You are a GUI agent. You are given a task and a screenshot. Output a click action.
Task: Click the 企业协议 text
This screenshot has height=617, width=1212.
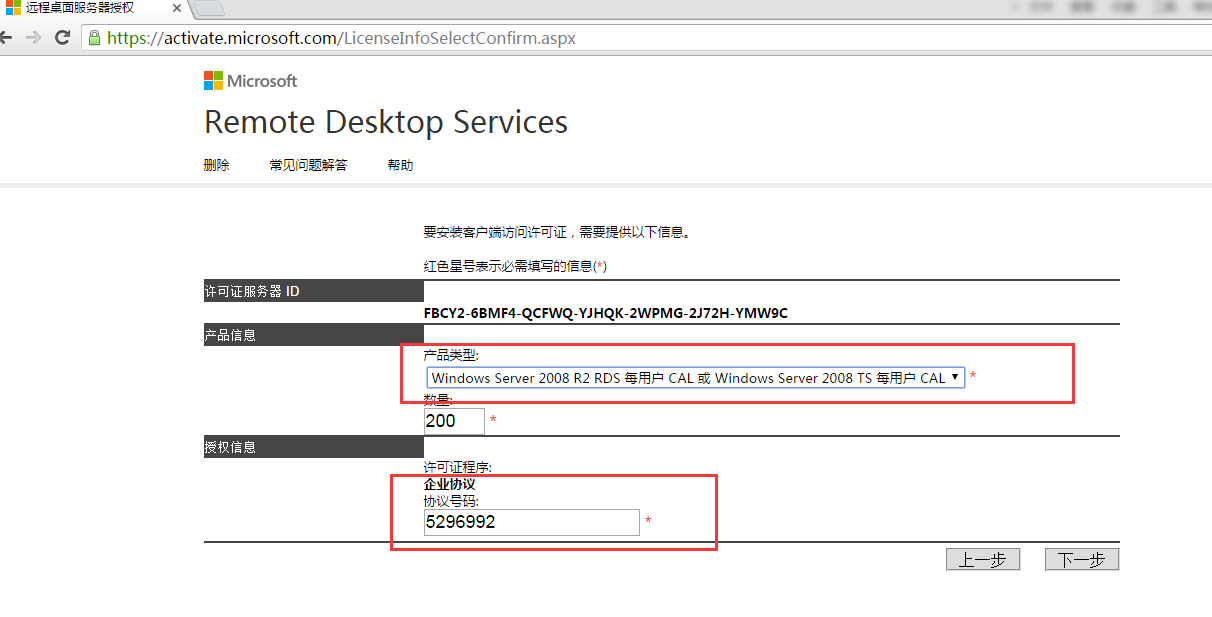[x=450, y=484]
